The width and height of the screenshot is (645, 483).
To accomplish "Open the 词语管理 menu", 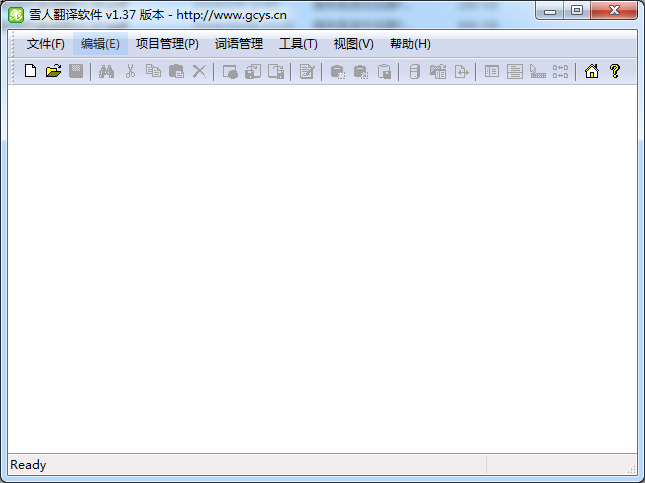I will pyautogui.click(x=239, y=44).
